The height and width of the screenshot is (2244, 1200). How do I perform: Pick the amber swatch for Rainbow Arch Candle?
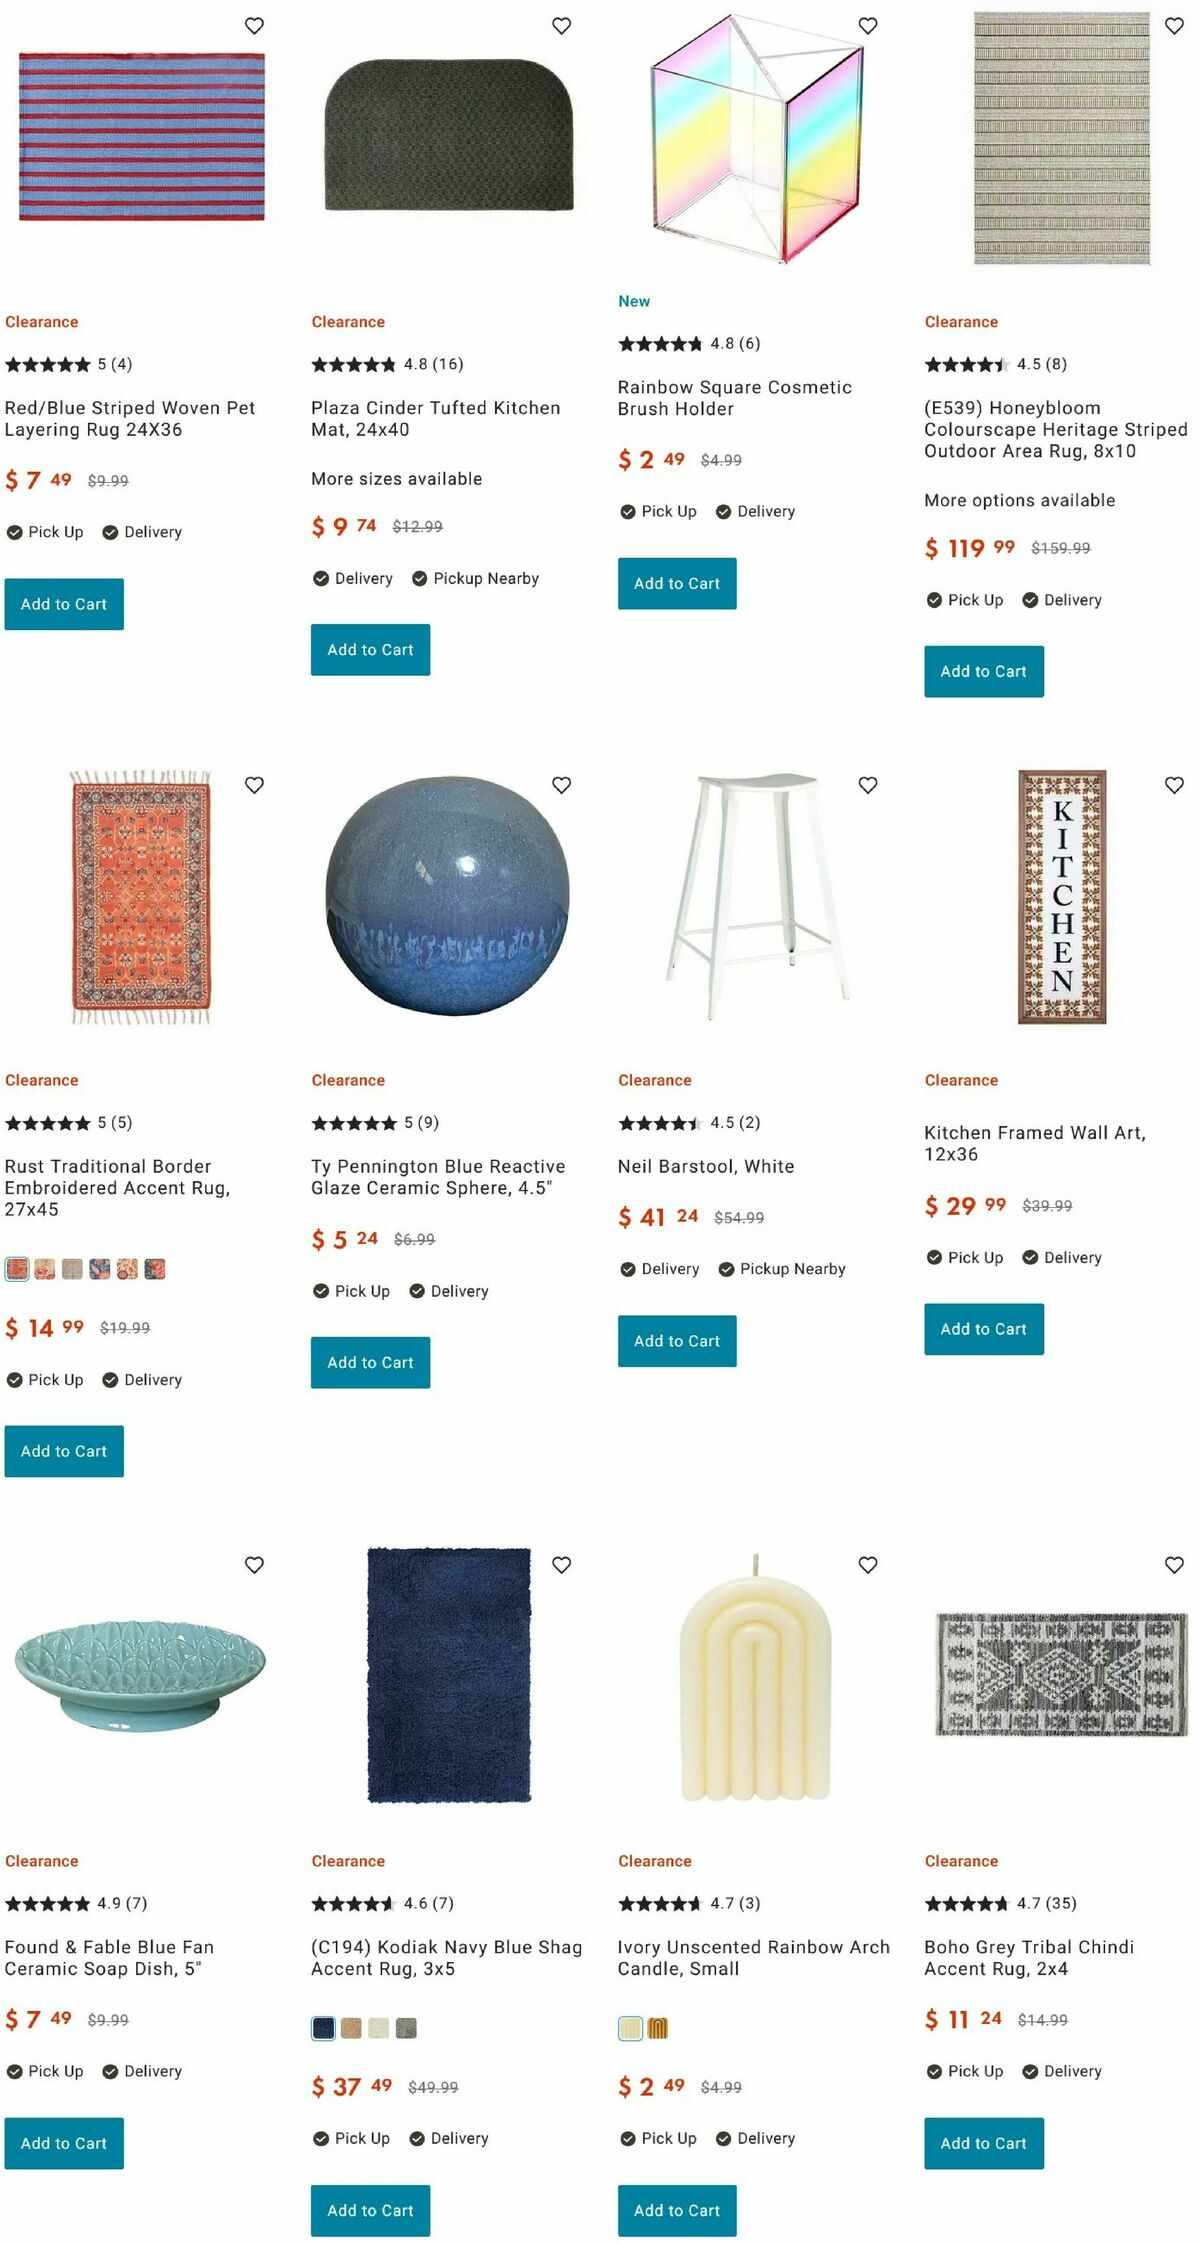[657, 2028]
